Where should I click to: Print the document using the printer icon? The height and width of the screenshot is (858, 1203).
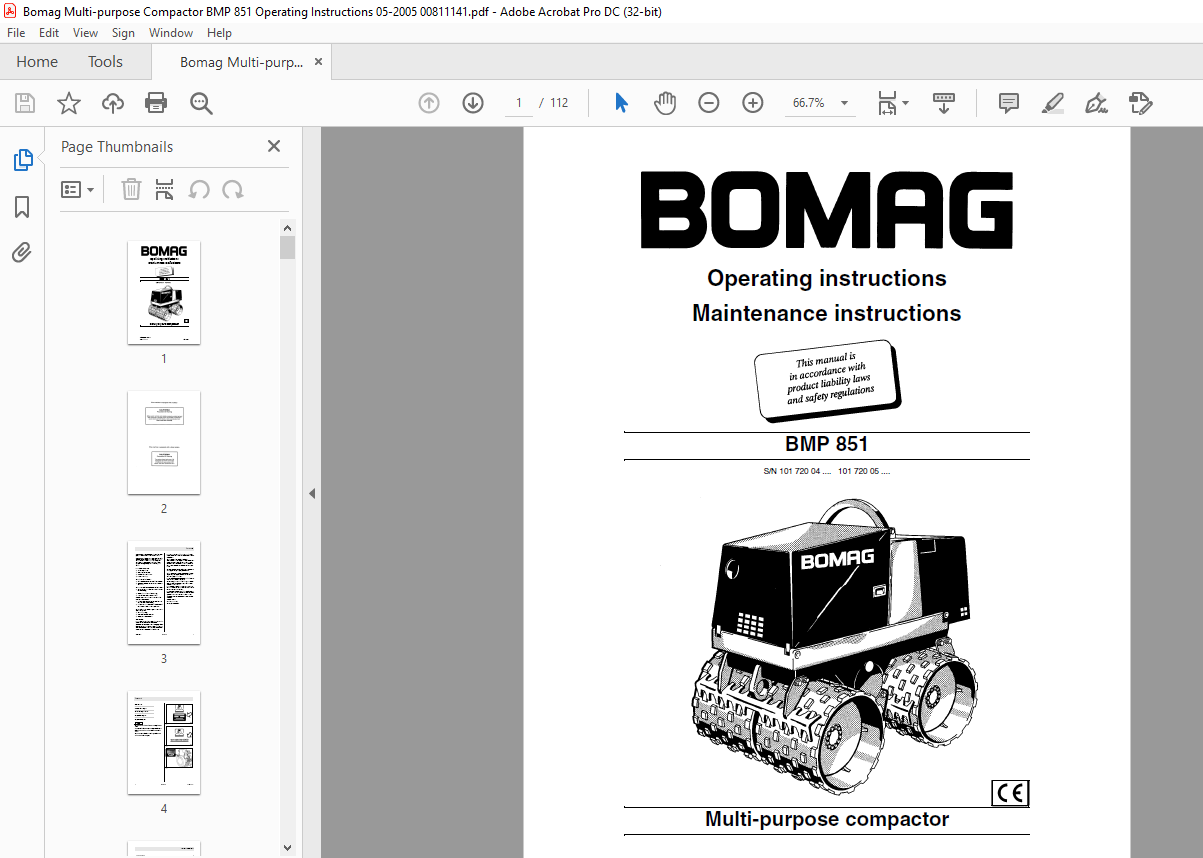tap(156, 103)
